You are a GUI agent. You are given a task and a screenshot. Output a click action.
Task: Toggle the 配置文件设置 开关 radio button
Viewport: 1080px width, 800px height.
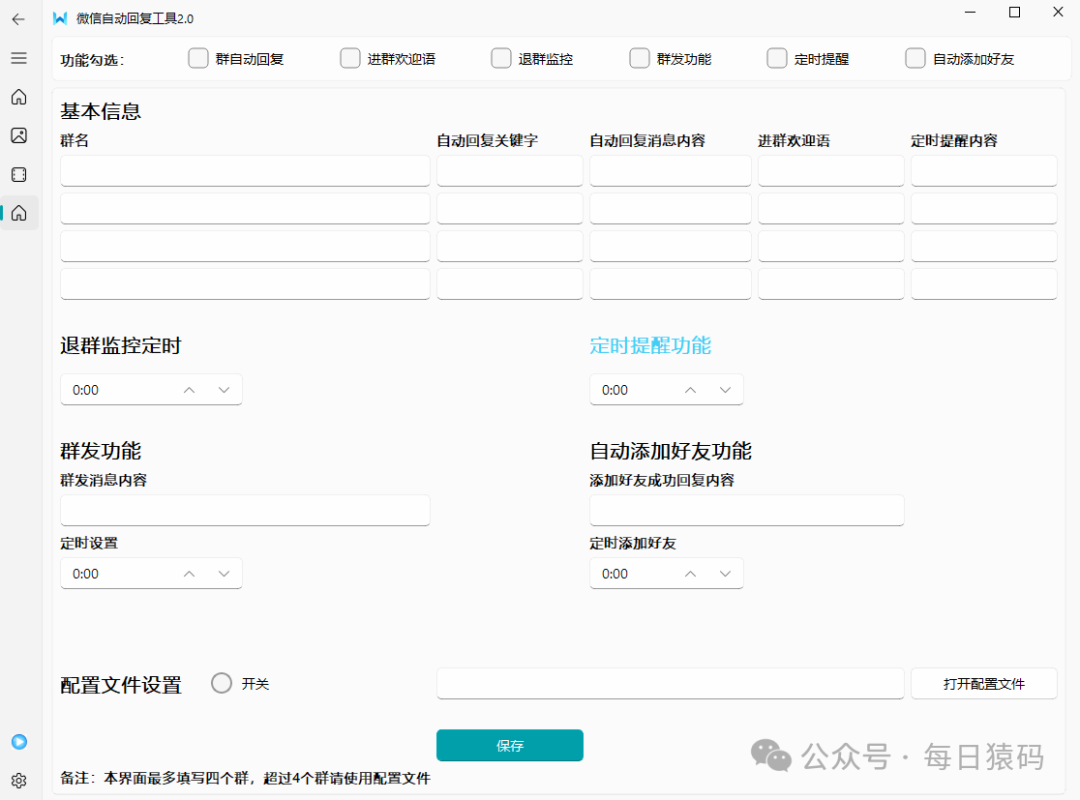(221, 683)
